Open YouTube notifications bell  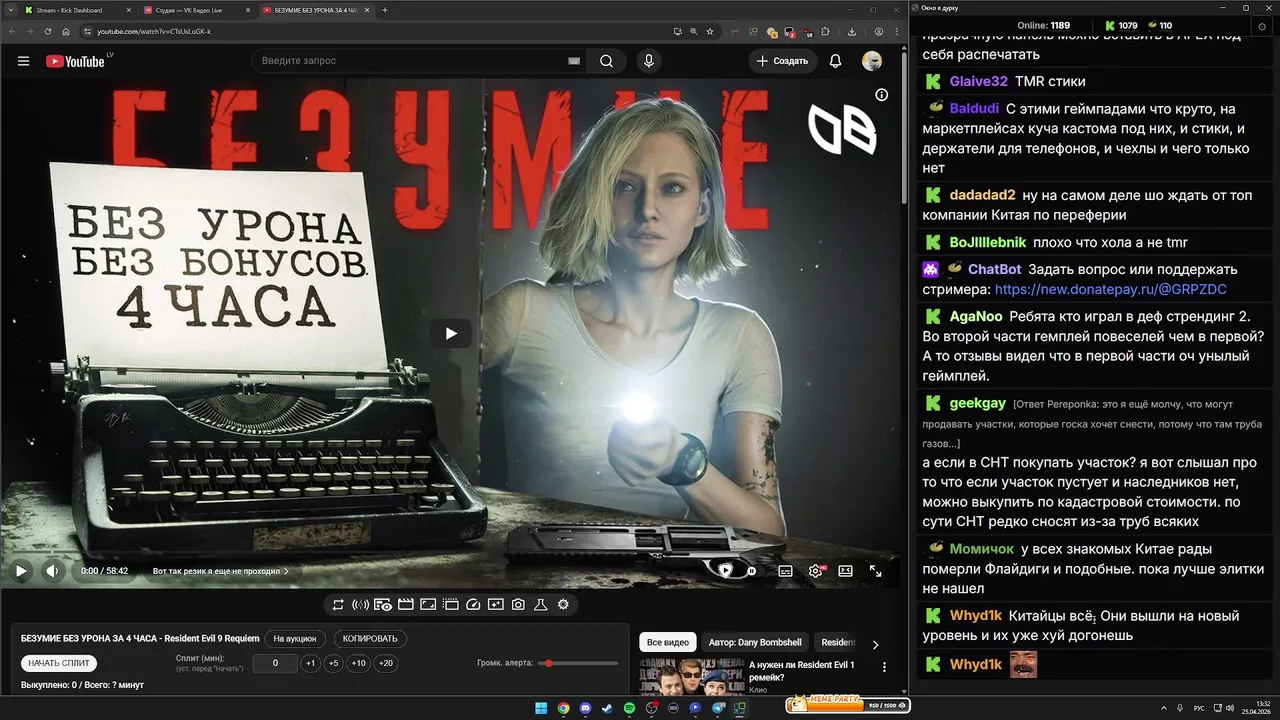[x=835, y=61]
